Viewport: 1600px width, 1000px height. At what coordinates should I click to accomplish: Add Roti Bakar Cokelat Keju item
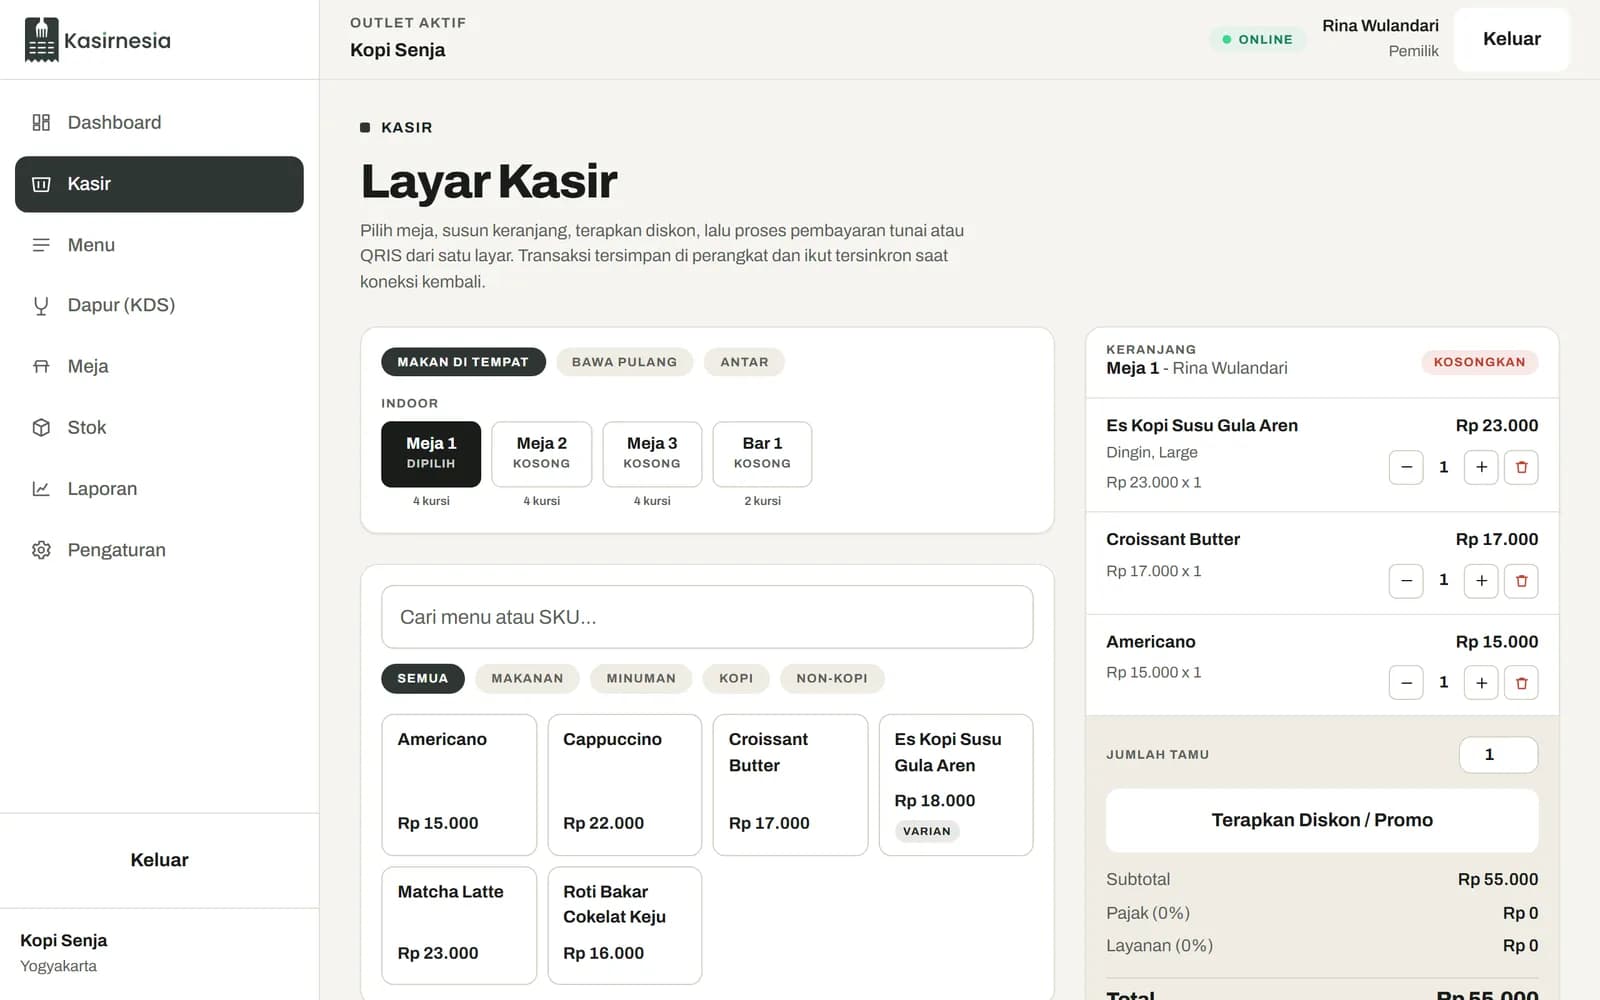[x=625, y=925]
